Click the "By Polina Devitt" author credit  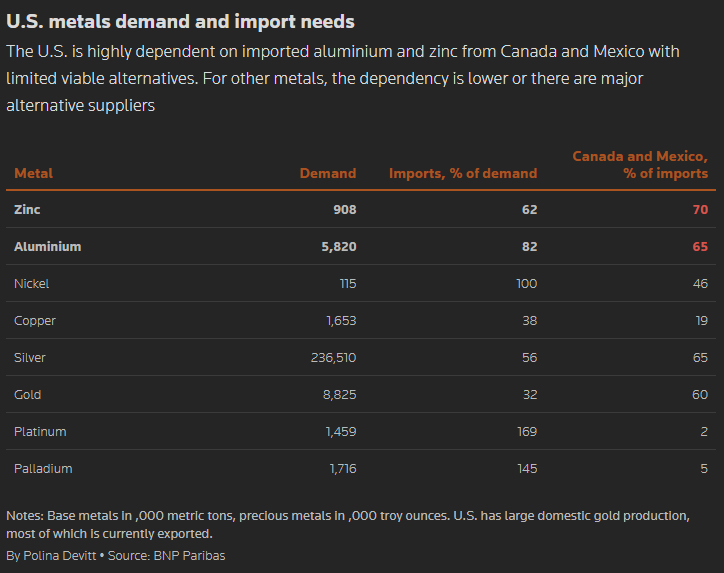coord(49,555)
